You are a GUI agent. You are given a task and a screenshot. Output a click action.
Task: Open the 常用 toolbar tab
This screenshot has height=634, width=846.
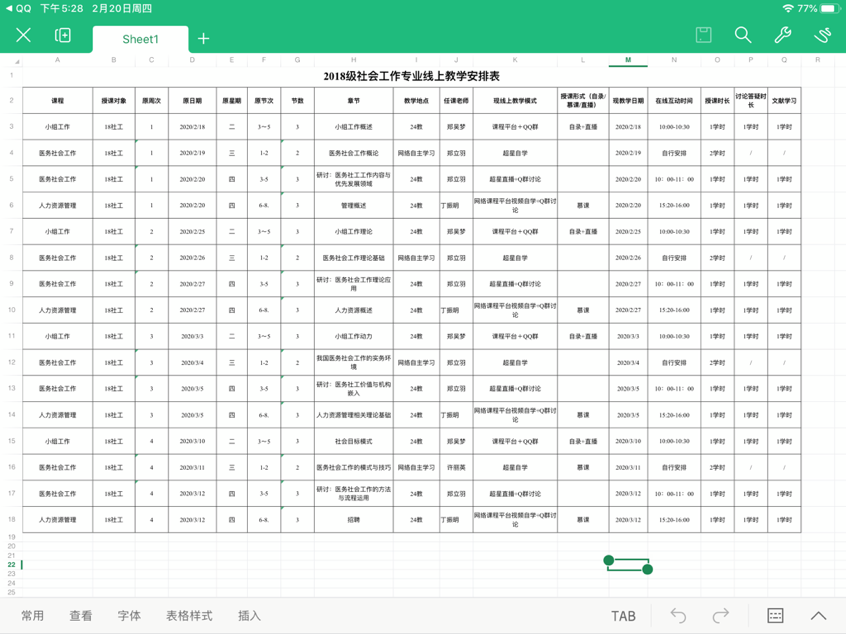point(33,616)
